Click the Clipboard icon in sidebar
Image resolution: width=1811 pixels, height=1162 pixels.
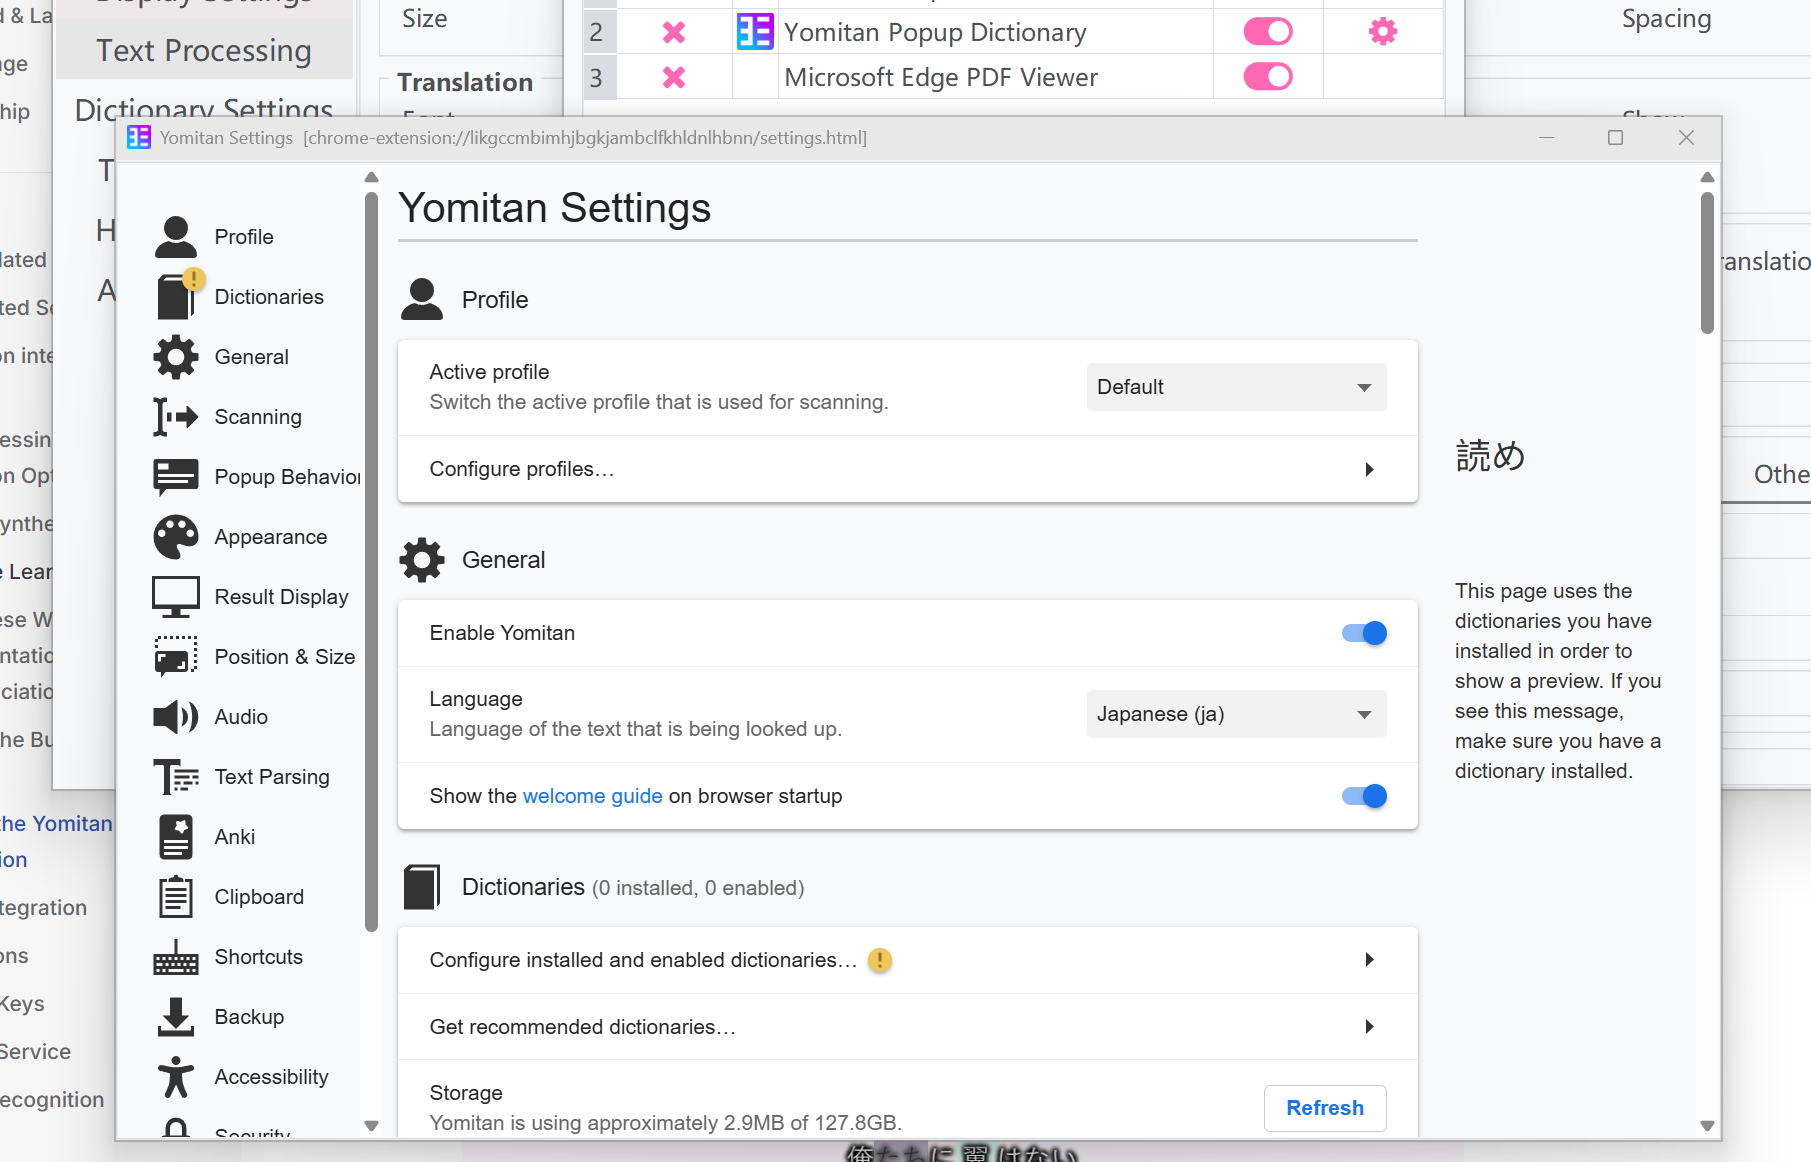click(176, 897)
